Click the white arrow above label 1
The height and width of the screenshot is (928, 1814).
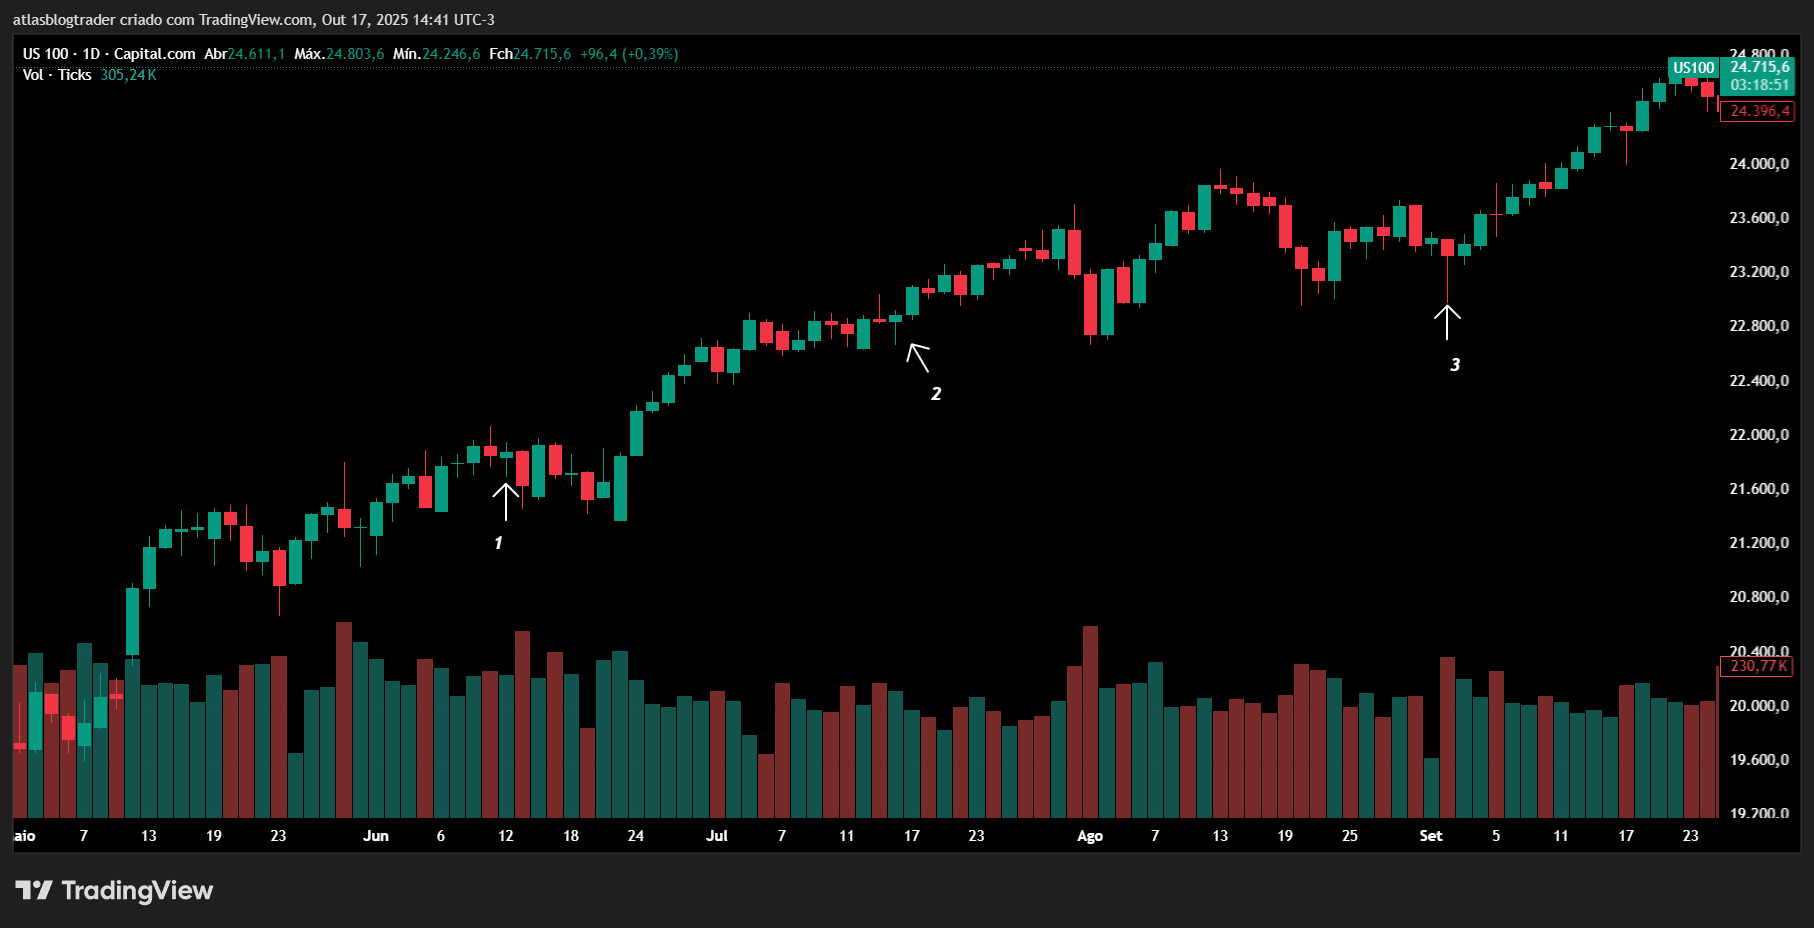[506, 501]
